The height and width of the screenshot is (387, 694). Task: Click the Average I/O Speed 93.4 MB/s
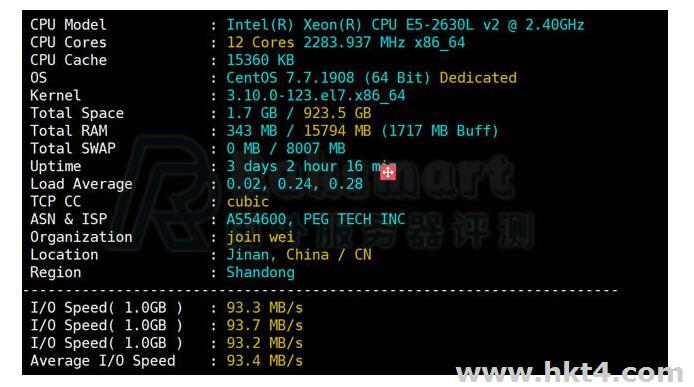click(x=264, y=361)
